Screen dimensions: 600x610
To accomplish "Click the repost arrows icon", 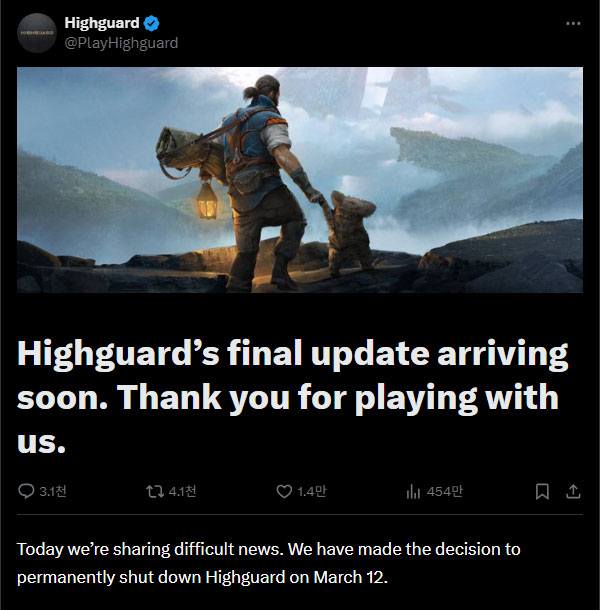I will pyautogui.click(x=154, y=491).
